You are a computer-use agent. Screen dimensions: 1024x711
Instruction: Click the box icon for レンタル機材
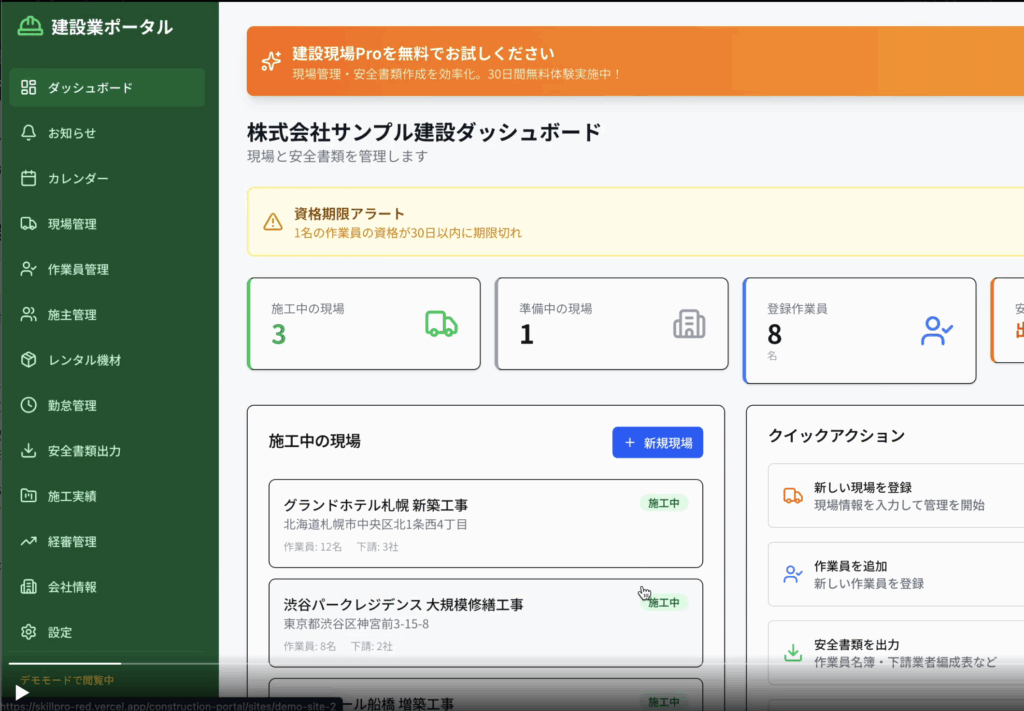click(28, 360)
